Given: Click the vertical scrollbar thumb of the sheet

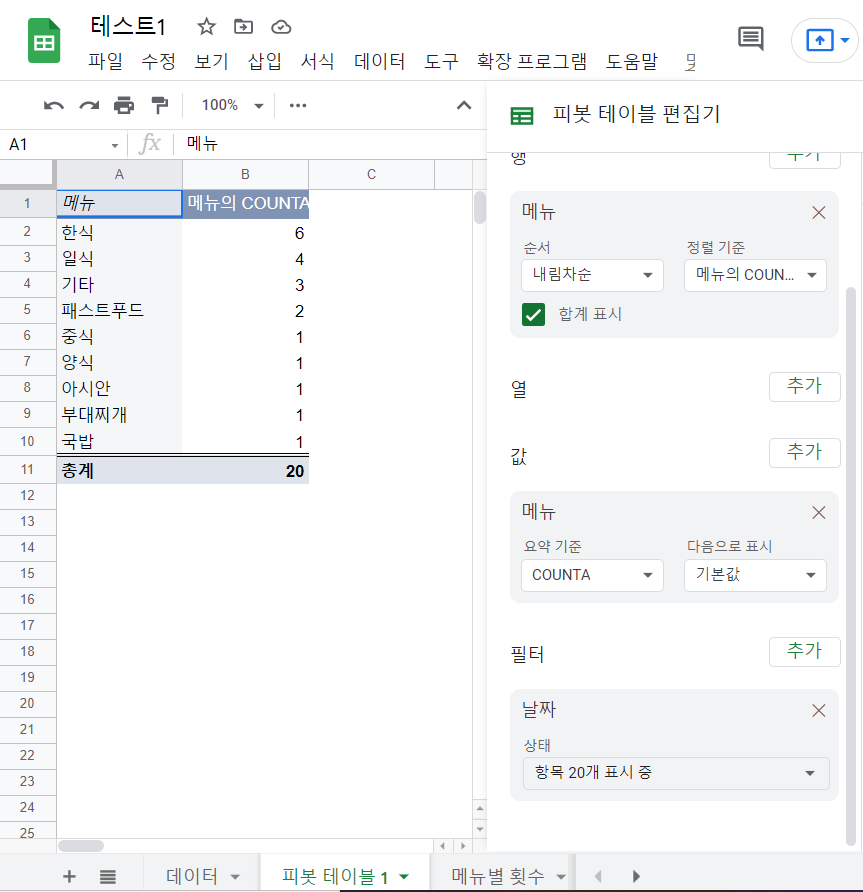Looking at the screenshot, I should (480, 208).
